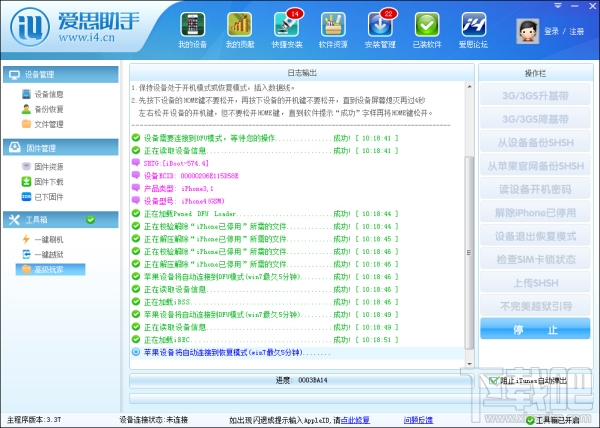The height and width of the screenshot is (428, 600).
Task: Collapse the 设备管理 section header
Action: (x=61, y=75)
